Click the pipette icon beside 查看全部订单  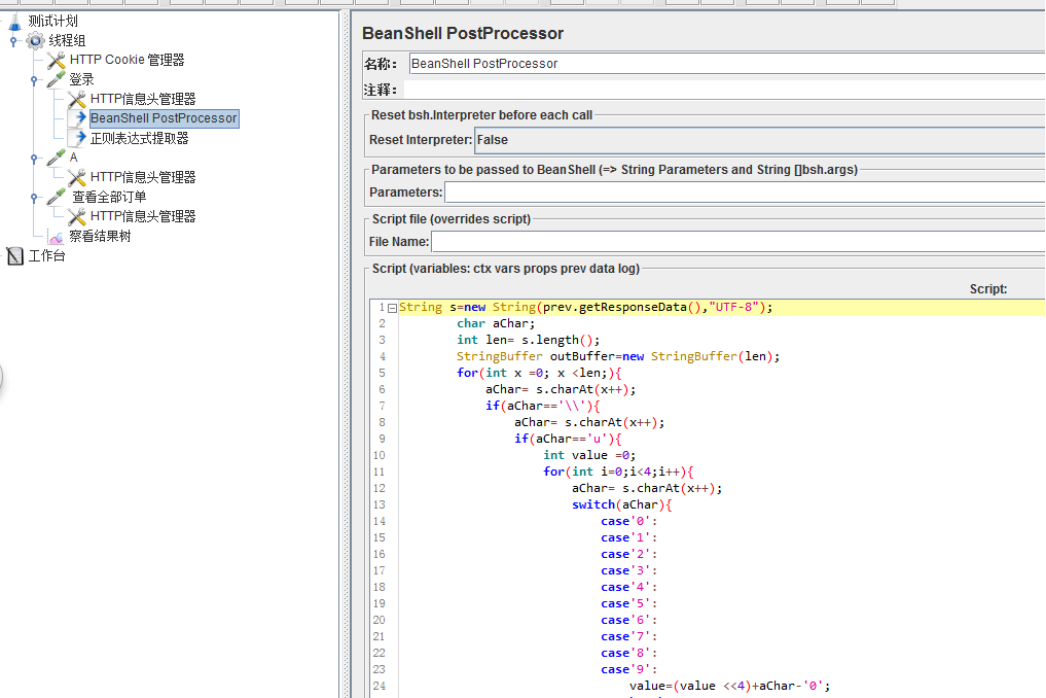(56, 198)
